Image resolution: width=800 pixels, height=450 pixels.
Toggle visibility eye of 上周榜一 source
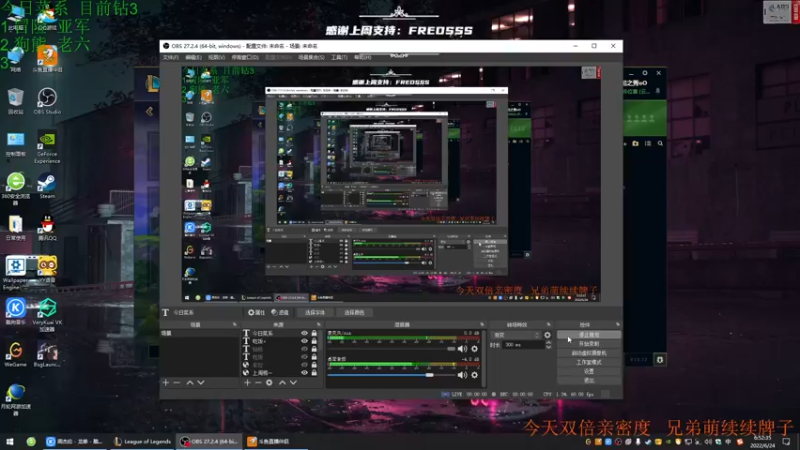[304, 373]
